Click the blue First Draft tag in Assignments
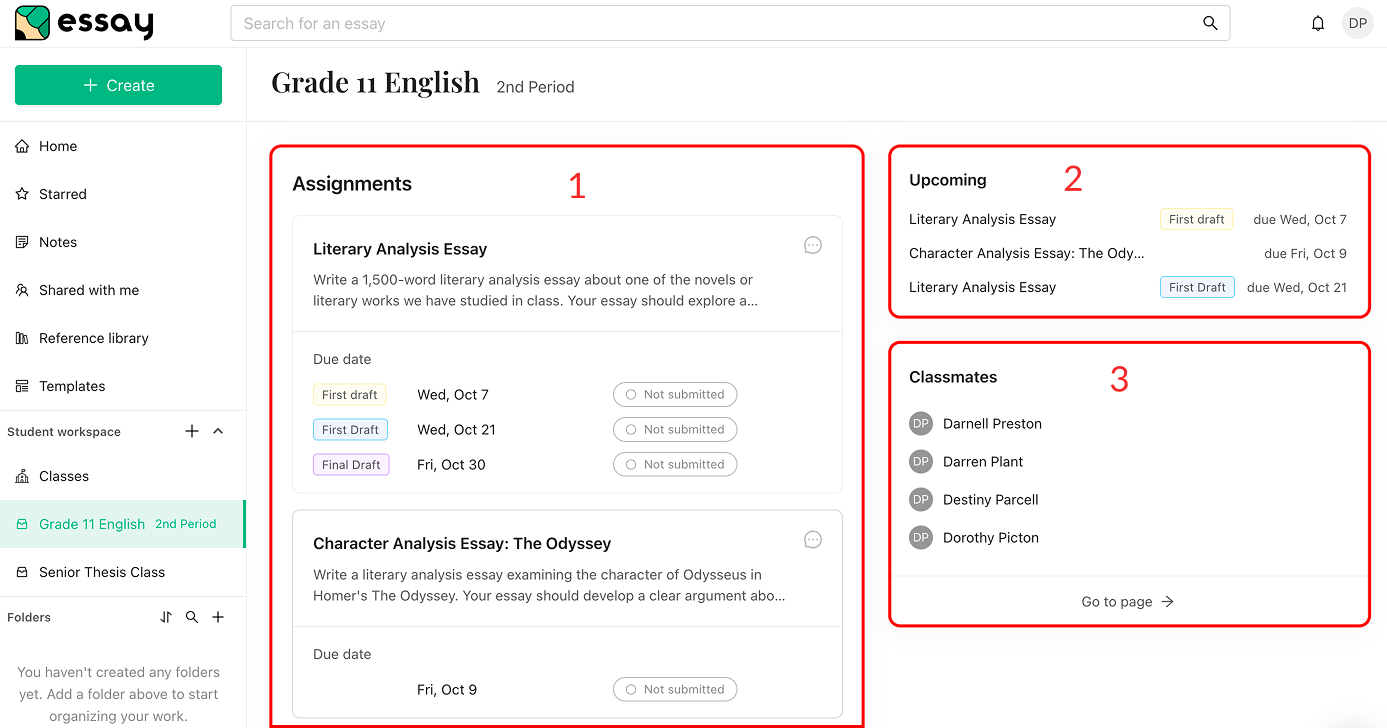This screenshot has height=728, width=1387. (x=350, y=430)
